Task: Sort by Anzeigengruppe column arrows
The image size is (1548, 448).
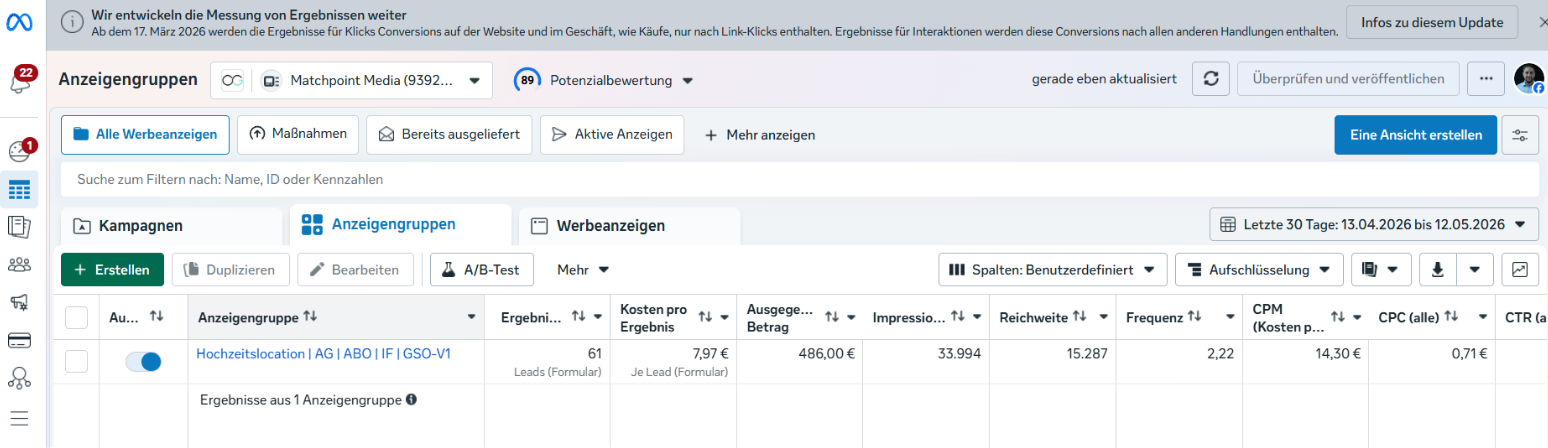Action: pos(310,317)
